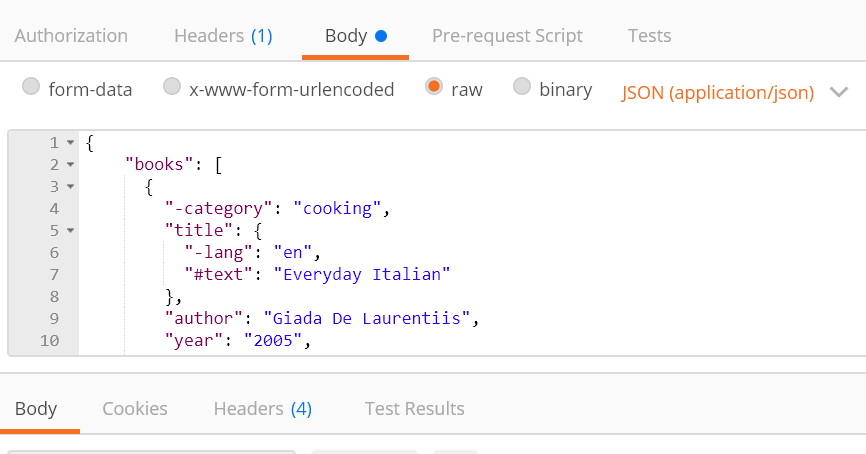
Task: Collapse the "title" object fold at line 5
Action: coord(70,230)
